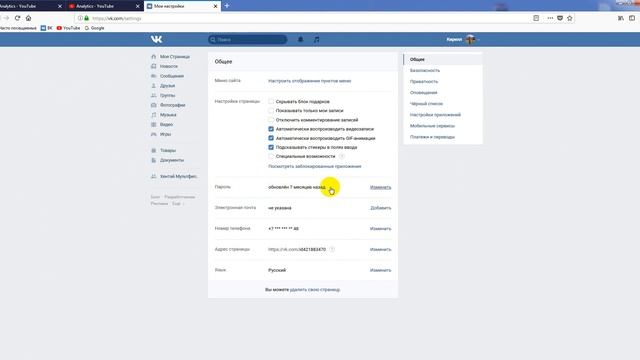Click Добавить next to Электронная почта
The image size is (640, 360).
tap(380, 208)
